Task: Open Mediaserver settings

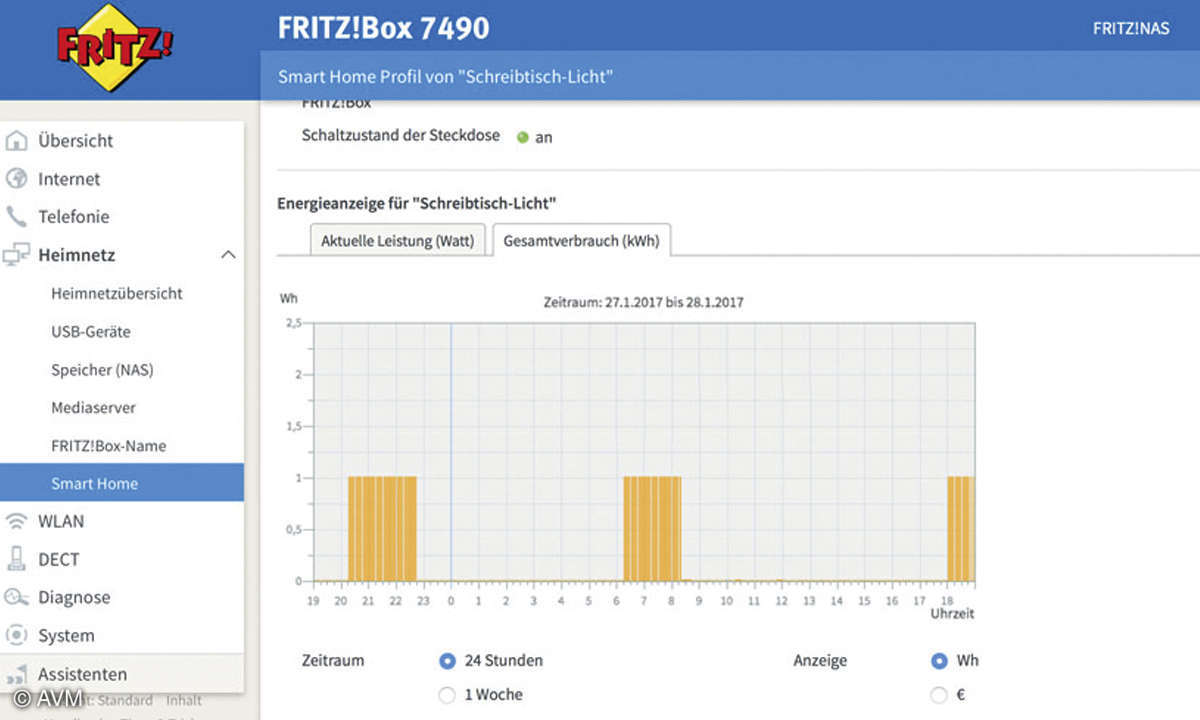Action: pyautogui.click(x=93, y=407)
